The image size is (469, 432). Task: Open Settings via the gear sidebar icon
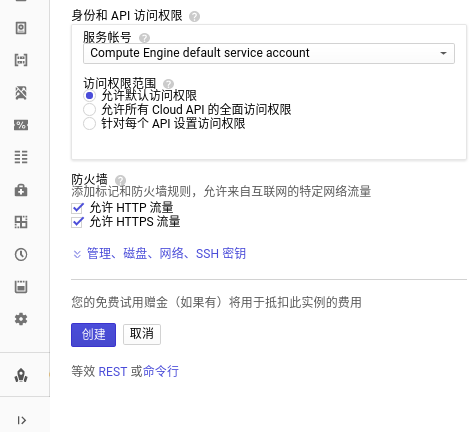(21, 319)
